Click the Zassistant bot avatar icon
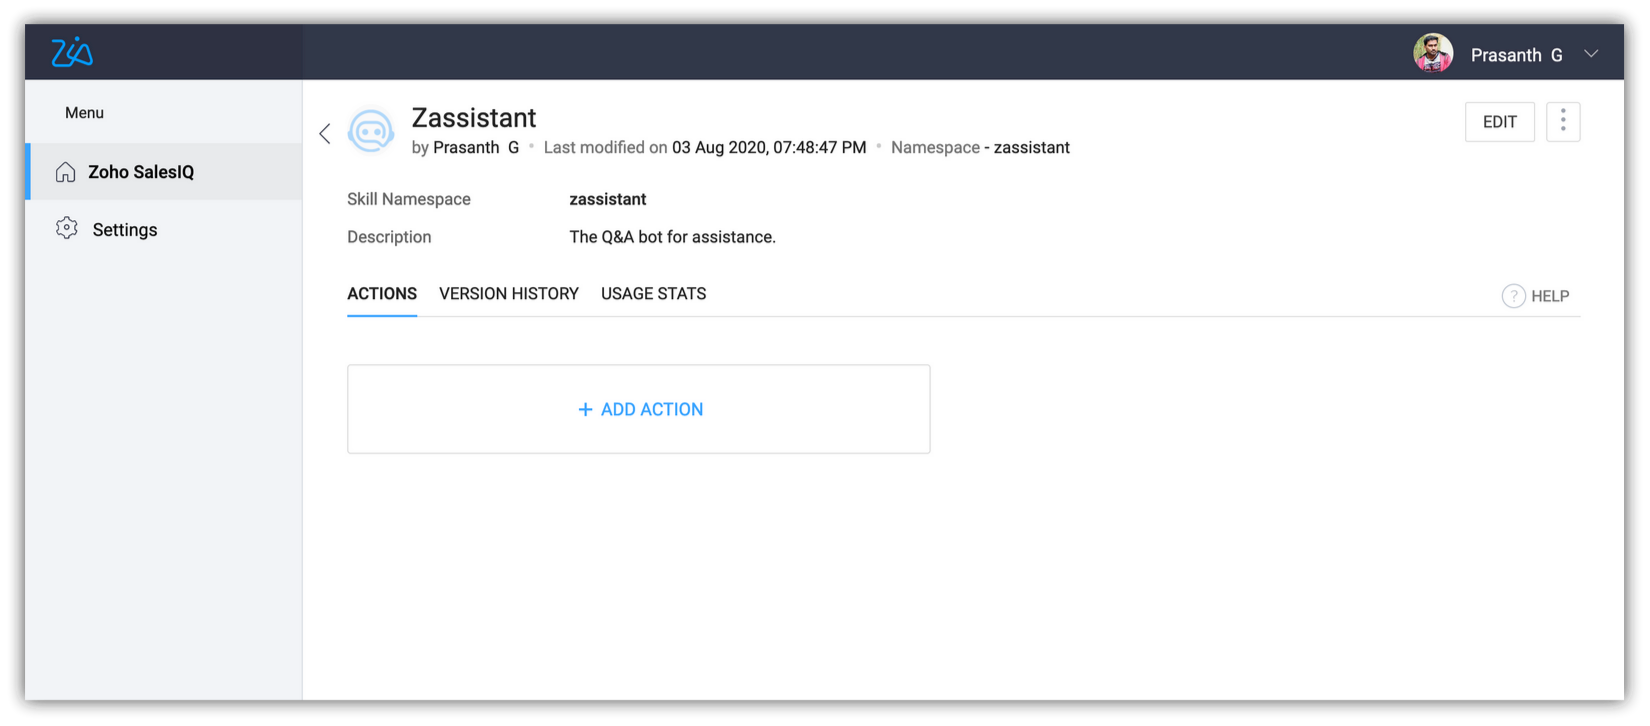Image resolution: width=1650 pixels, height=726 pixels. click(x=371, y=132)
